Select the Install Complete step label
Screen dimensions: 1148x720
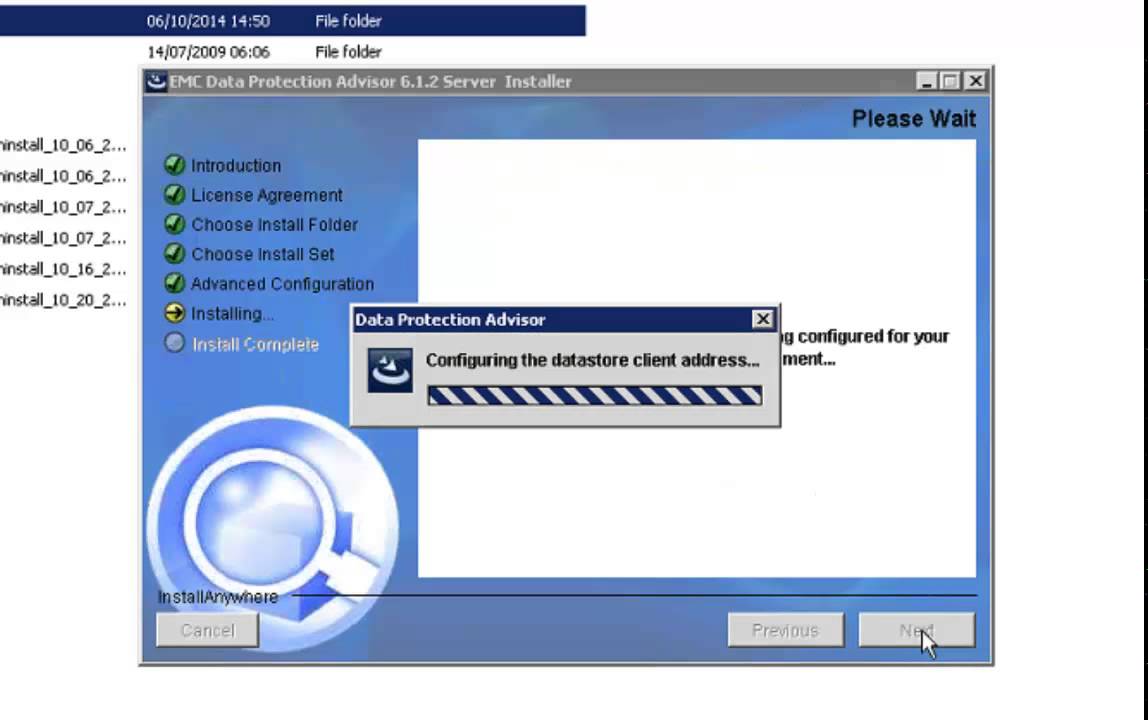[256, 344]
